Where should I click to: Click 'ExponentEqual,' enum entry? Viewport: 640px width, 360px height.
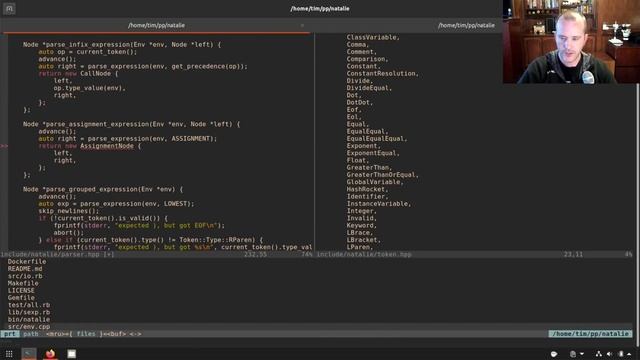(x=373, y=153)
